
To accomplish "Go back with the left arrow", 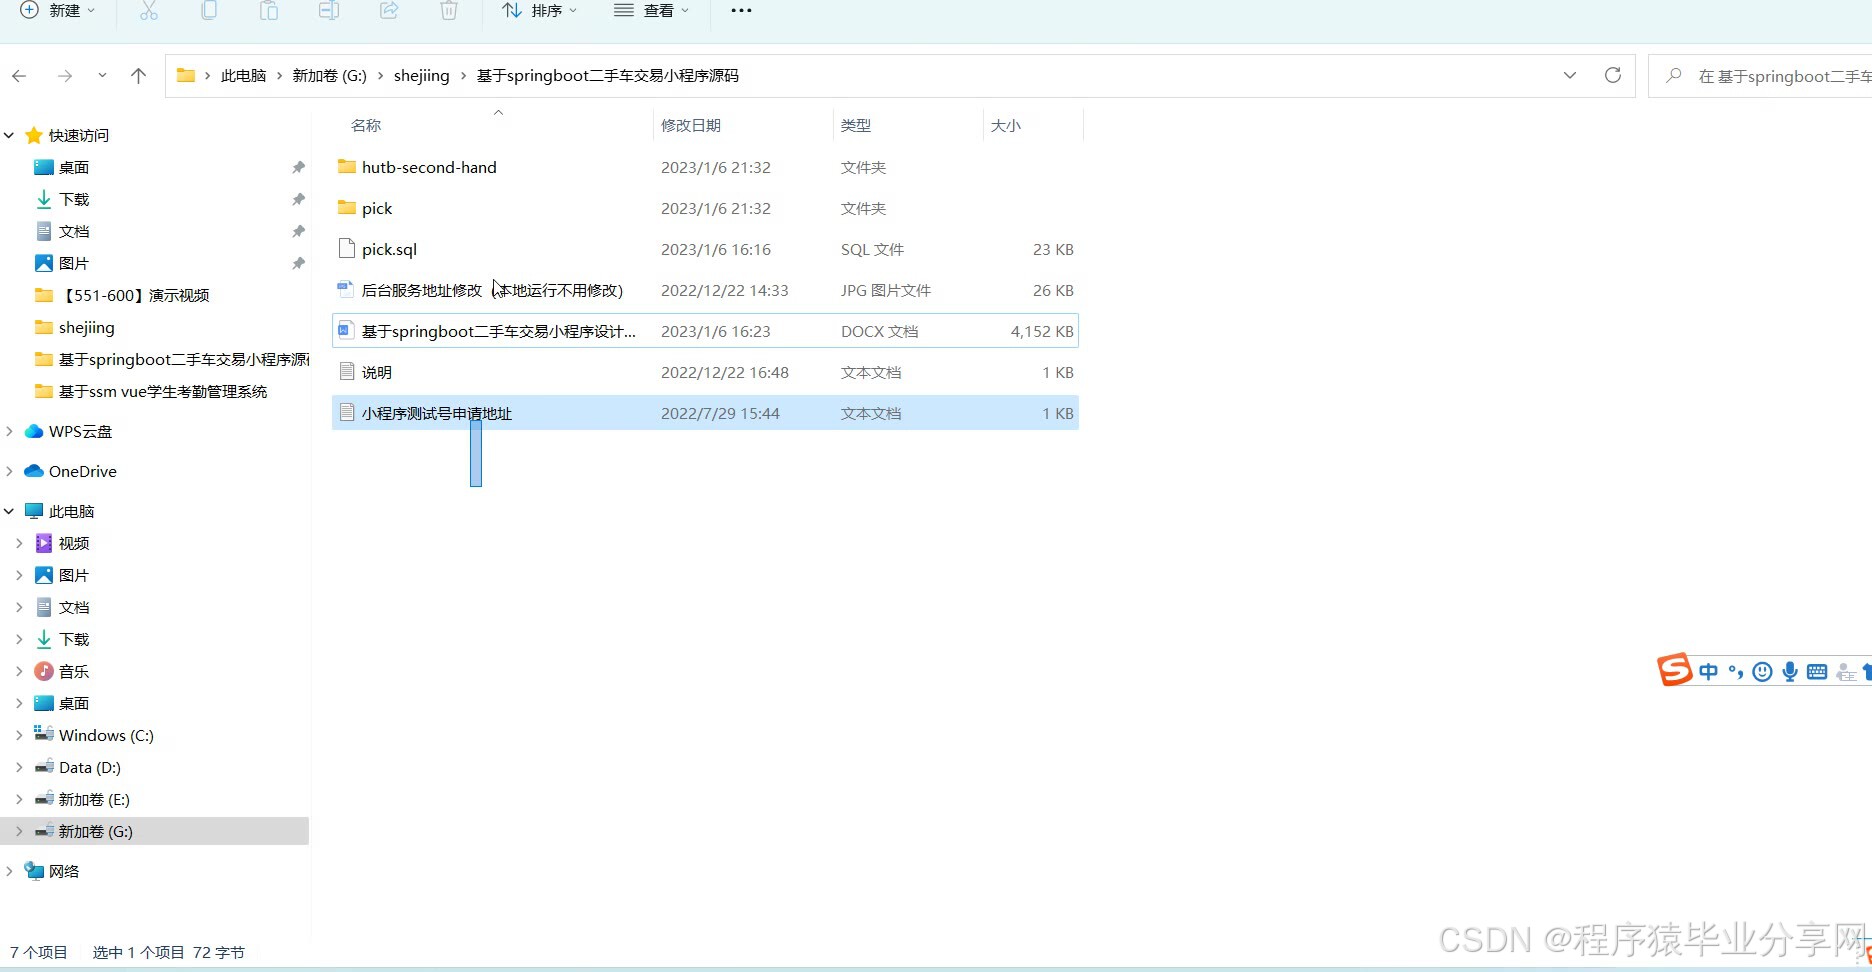I will (19, 76).
